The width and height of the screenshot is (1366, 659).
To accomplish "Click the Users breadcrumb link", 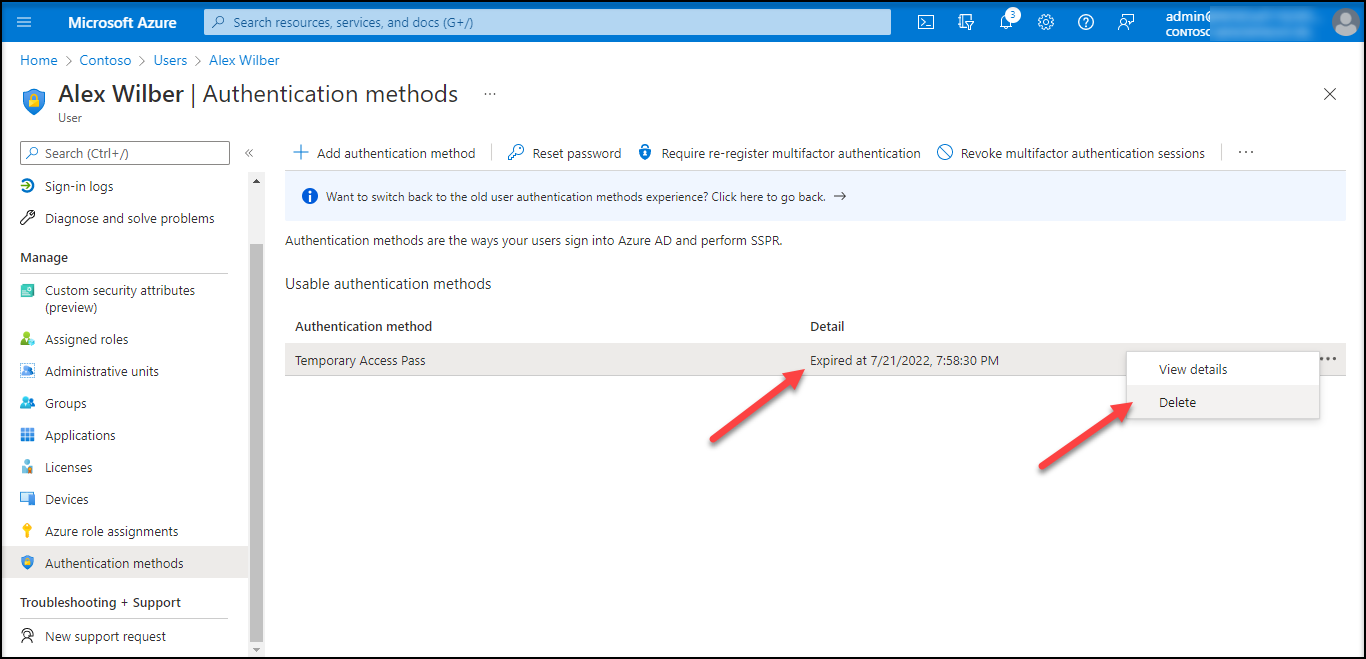I will click(x=170, y=60).
